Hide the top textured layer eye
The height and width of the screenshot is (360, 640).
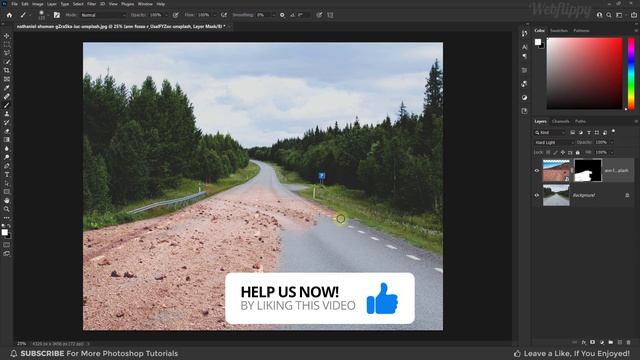(x=537, y=171)
